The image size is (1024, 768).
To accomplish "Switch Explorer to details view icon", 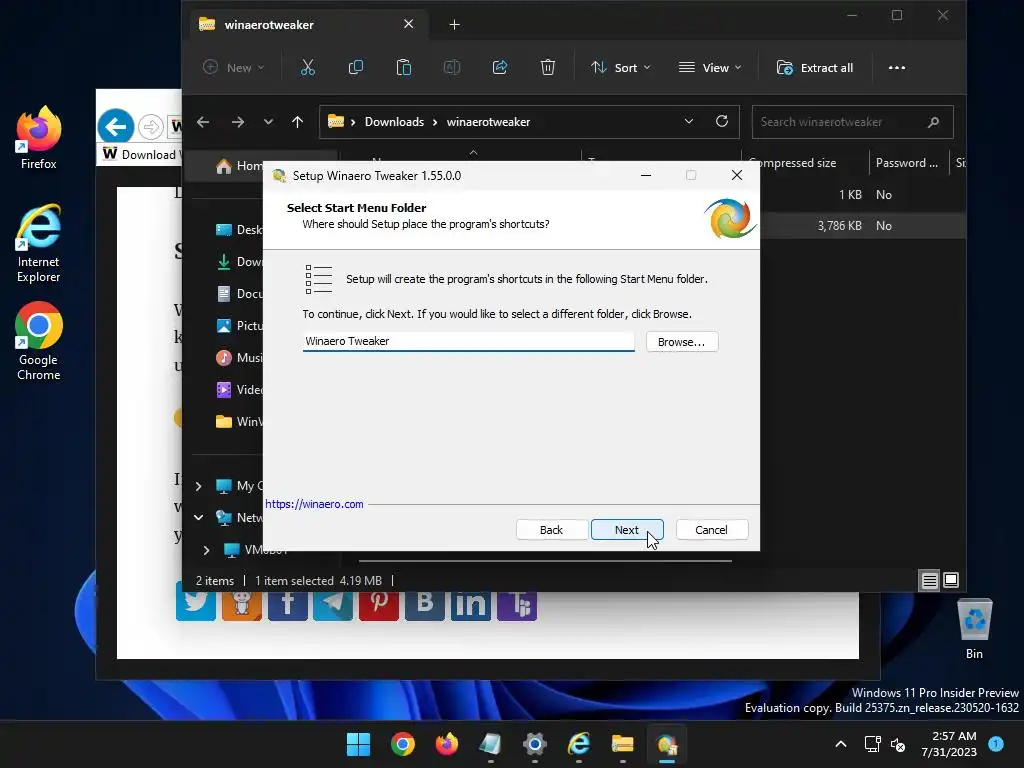I will [x=929, y=580].
